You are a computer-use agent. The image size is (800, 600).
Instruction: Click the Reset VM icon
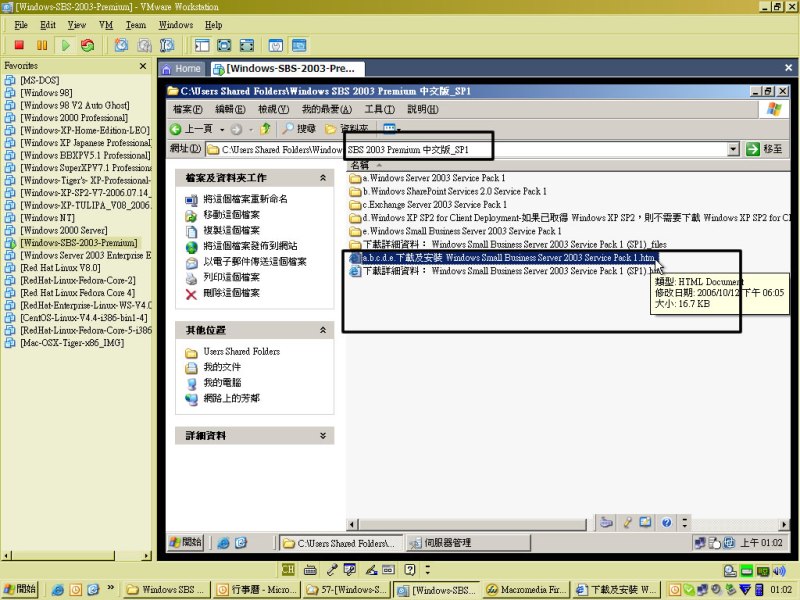tap(88, 45)
